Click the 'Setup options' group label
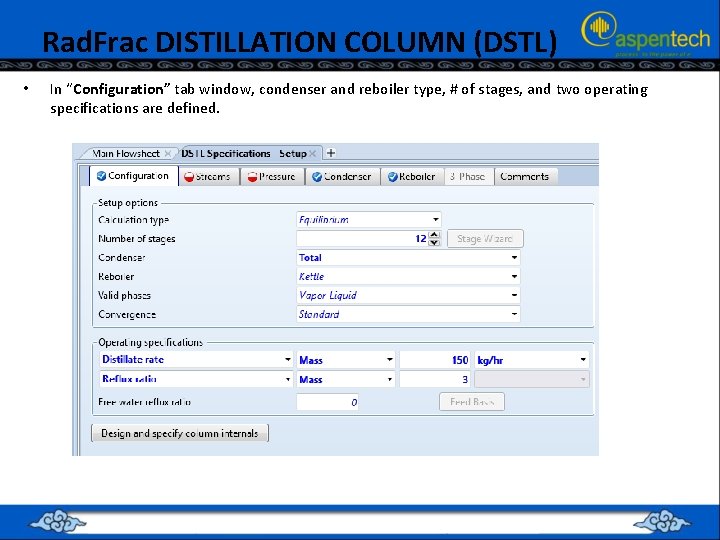Screen dimensions: 720x540 128,203
